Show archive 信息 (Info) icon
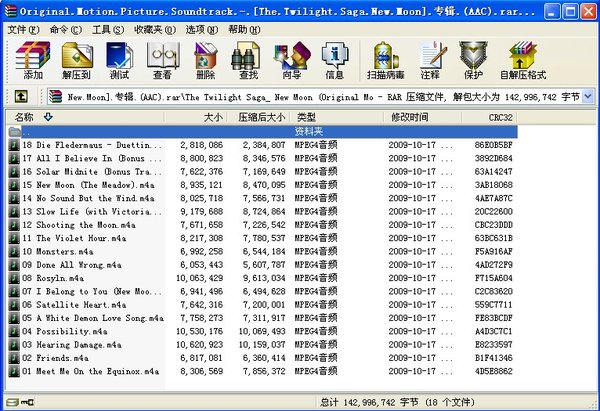 [x=334, y=60]
